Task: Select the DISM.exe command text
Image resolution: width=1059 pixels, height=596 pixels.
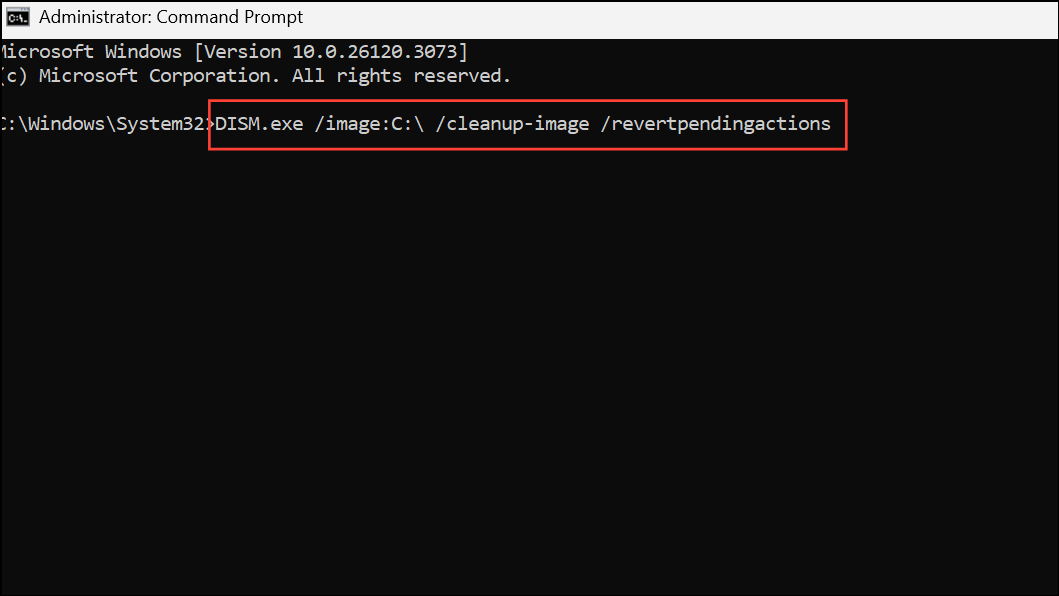Action: tap(259, 123)
